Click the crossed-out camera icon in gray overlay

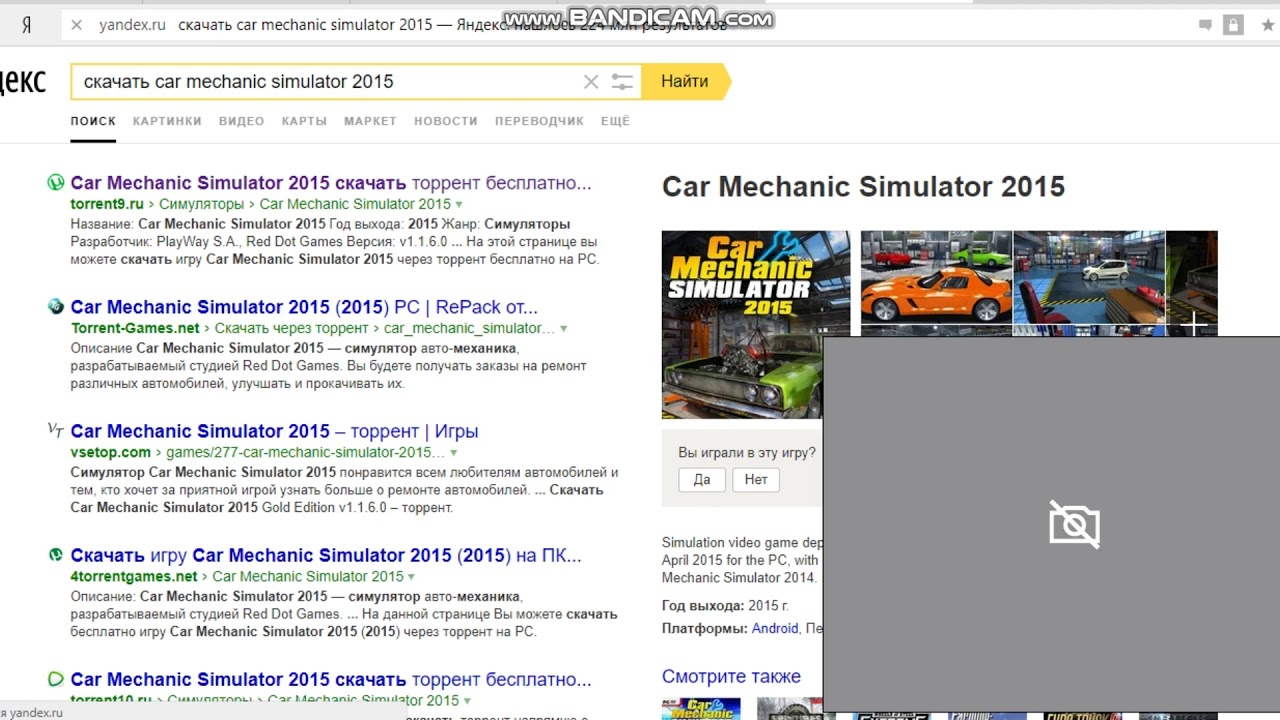point(1074,525)
